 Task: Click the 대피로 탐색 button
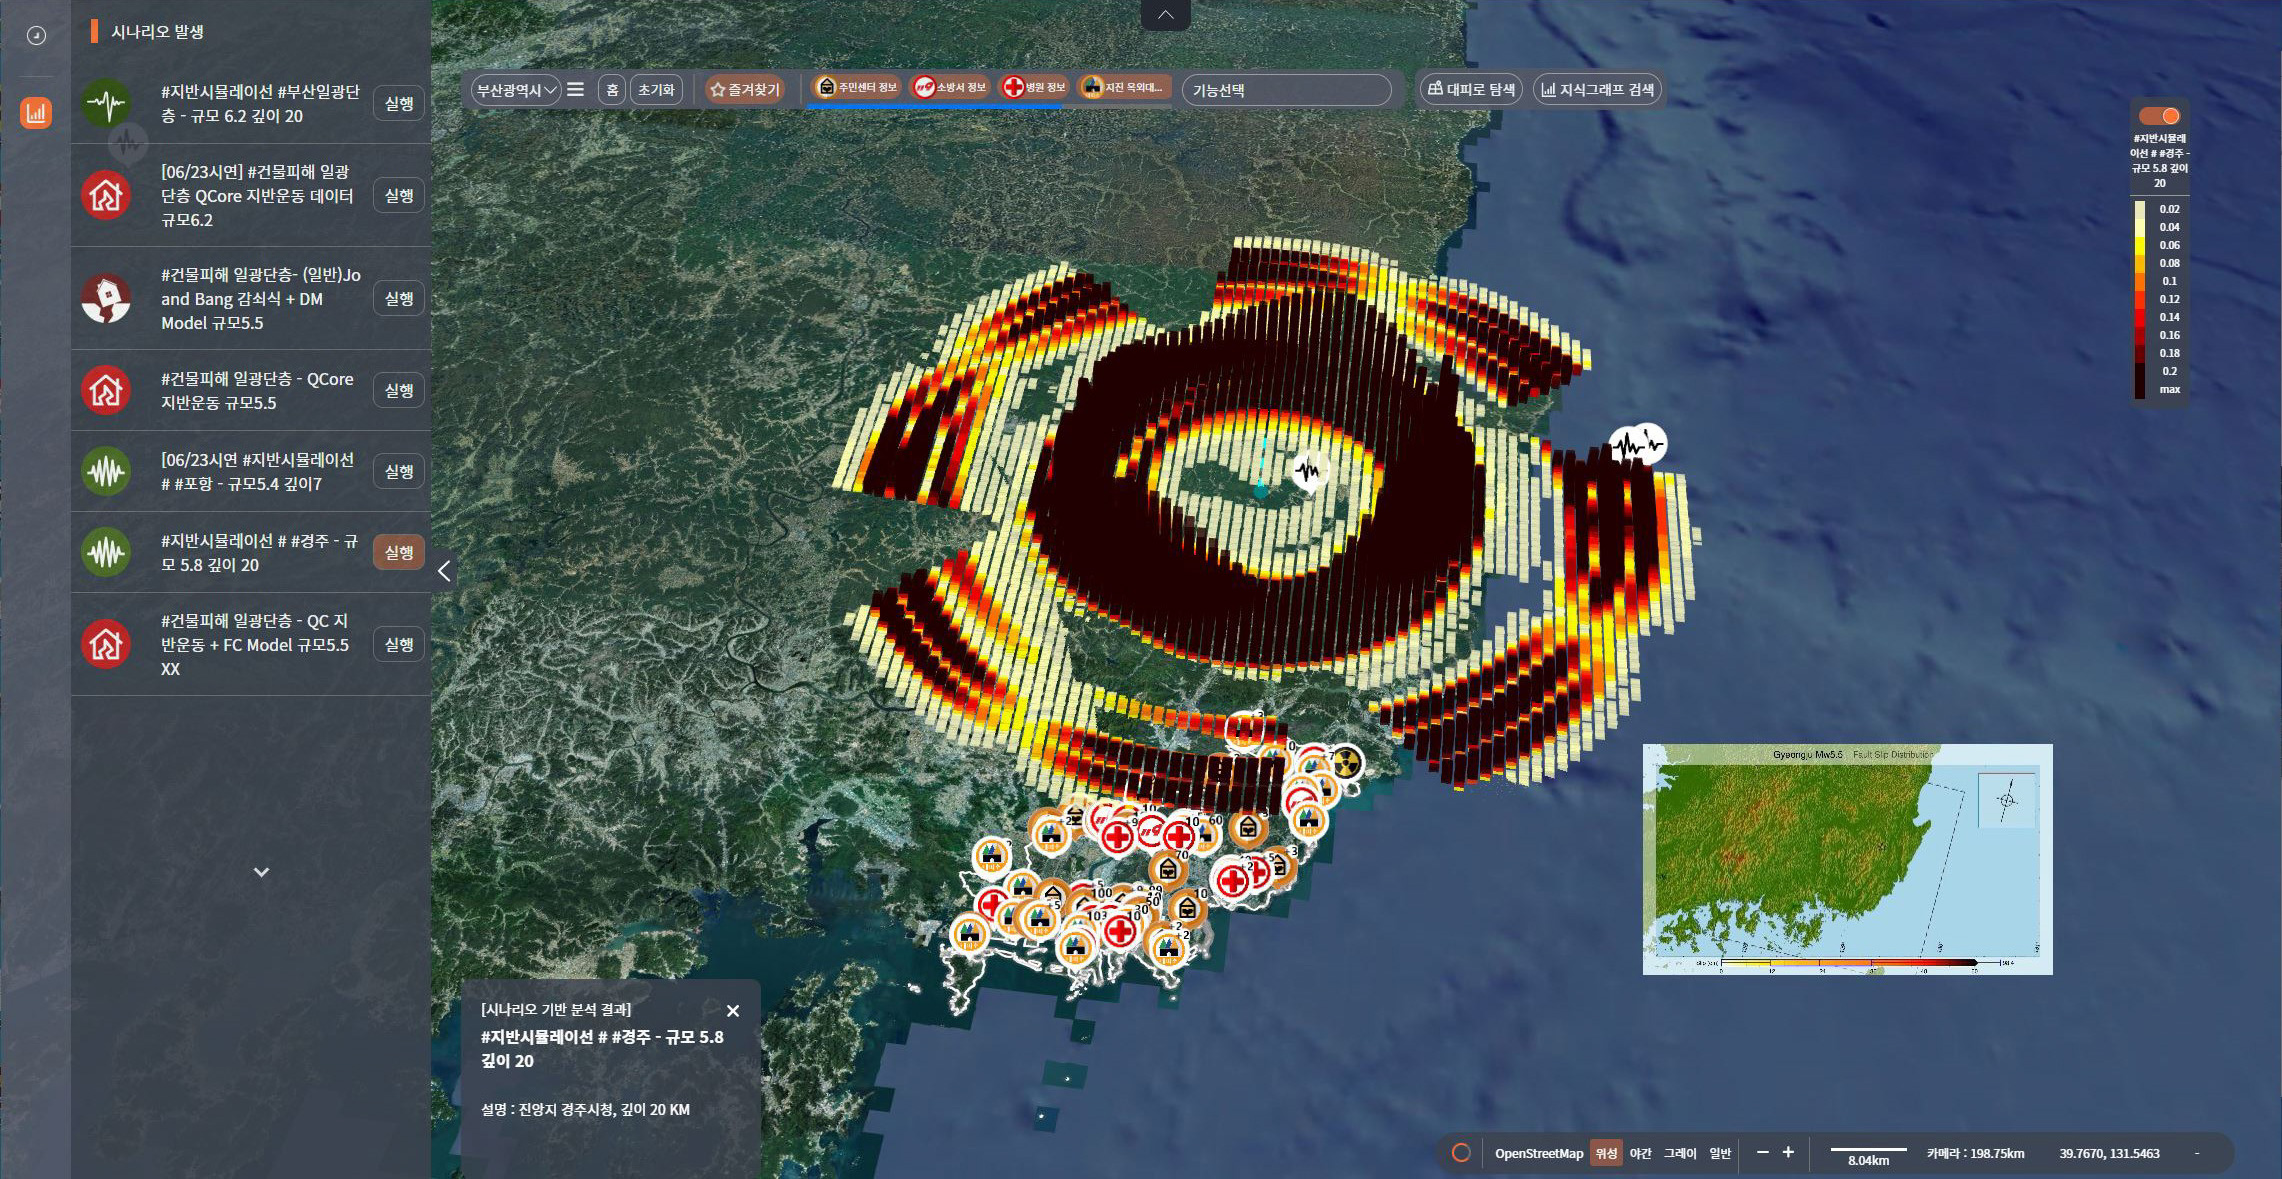click(x=1471, y=90)
